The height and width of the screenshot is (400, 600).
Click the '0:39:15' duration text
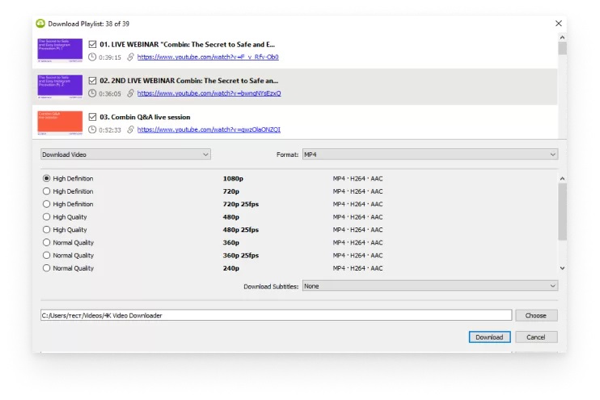coord(110,57)
